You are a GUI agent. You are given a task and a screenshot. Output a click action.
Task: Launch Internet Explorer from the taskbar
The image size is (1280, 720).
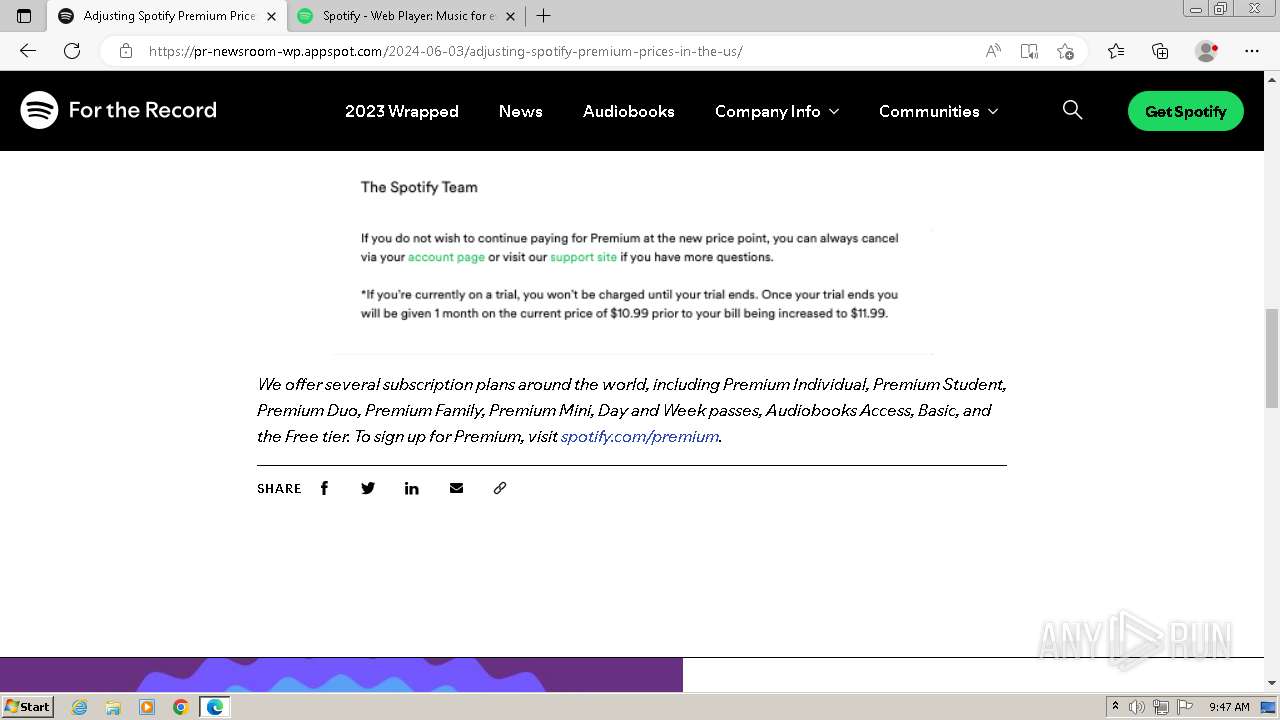tap(80, 707)
